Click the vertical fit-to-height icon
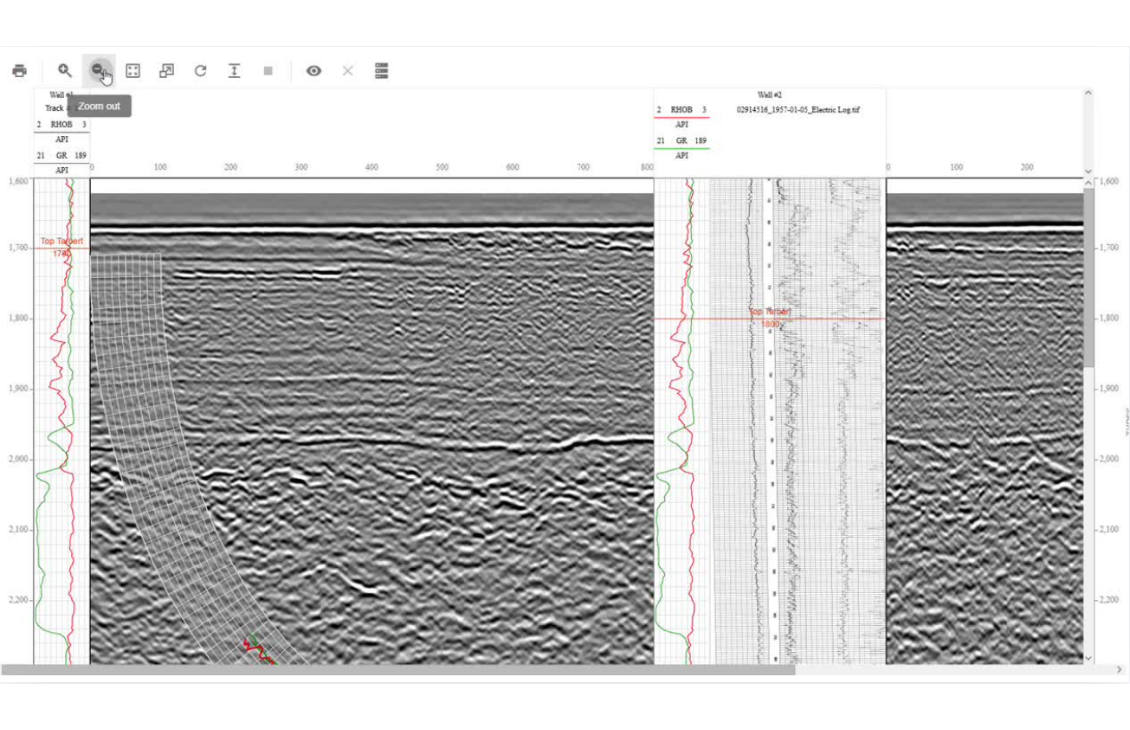This screenshot has width=1130, height=730. [x=234, y=71]
